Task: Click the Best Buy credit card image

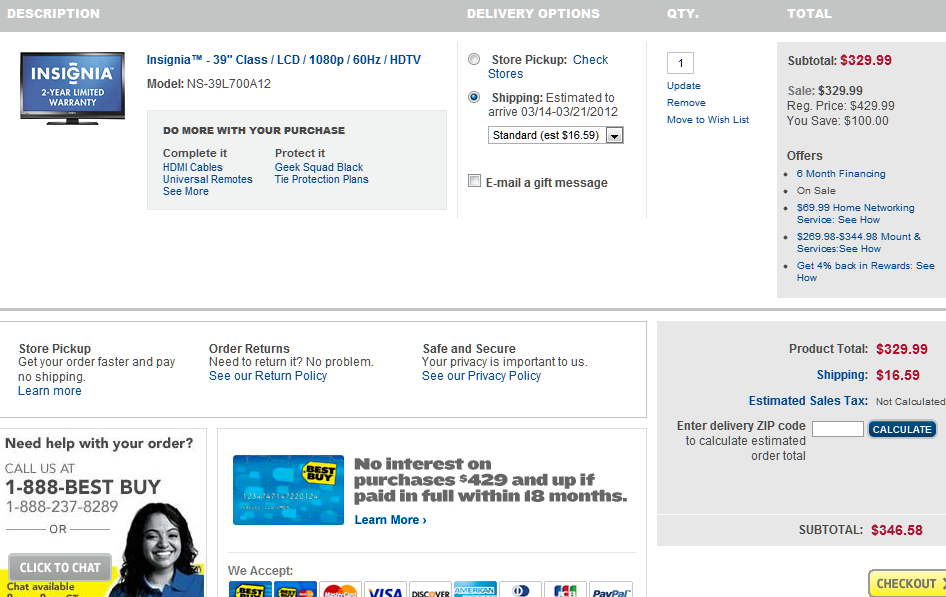Action: coord(288,490)
